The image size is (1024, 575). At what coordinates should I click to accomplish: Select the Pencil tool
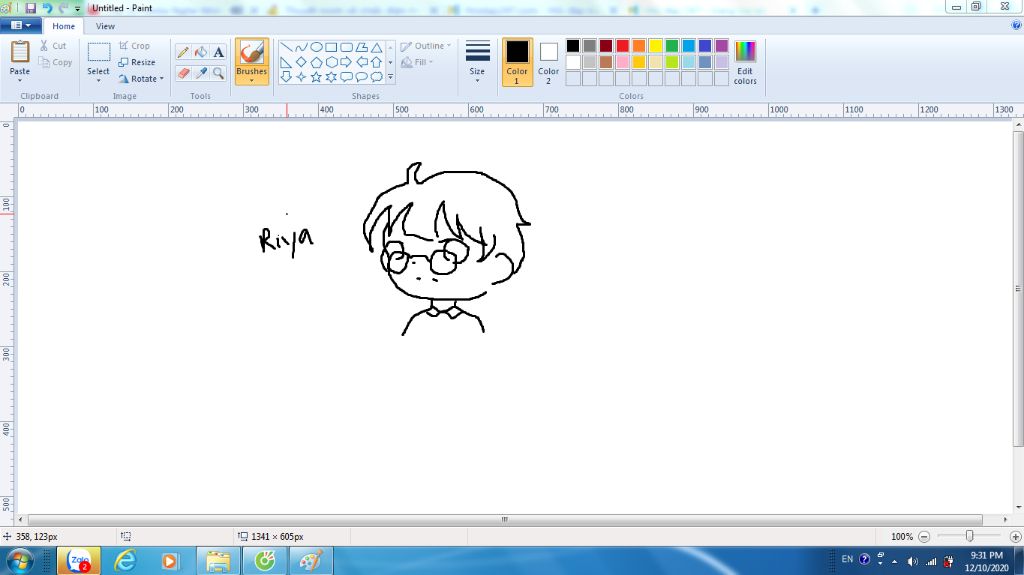coord(184,52)
